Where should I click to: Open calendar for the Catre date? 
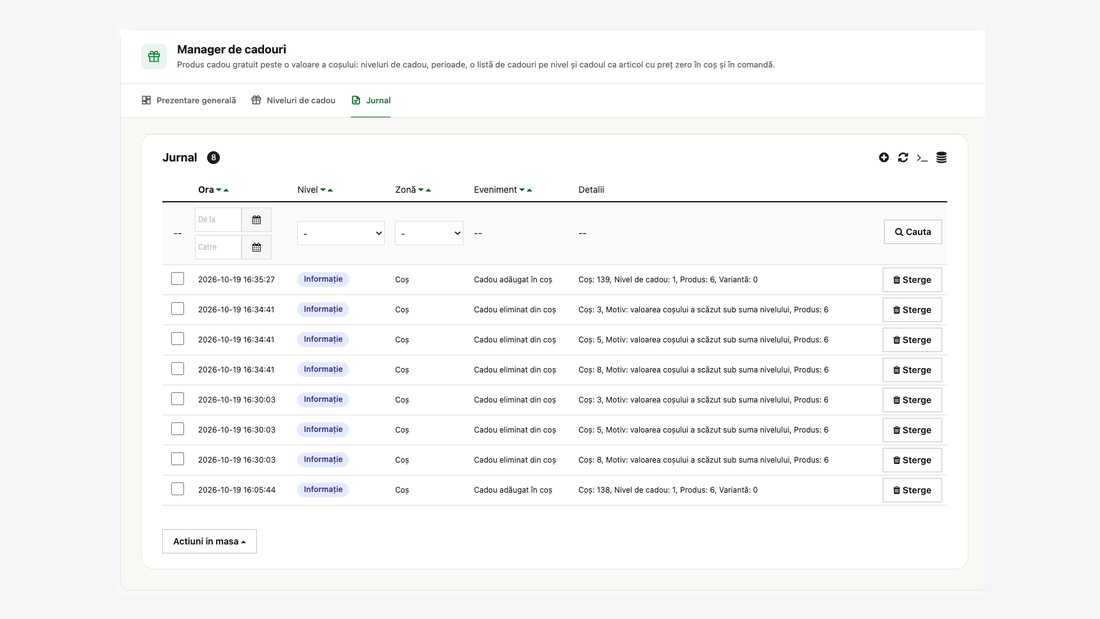click(257, 247)
